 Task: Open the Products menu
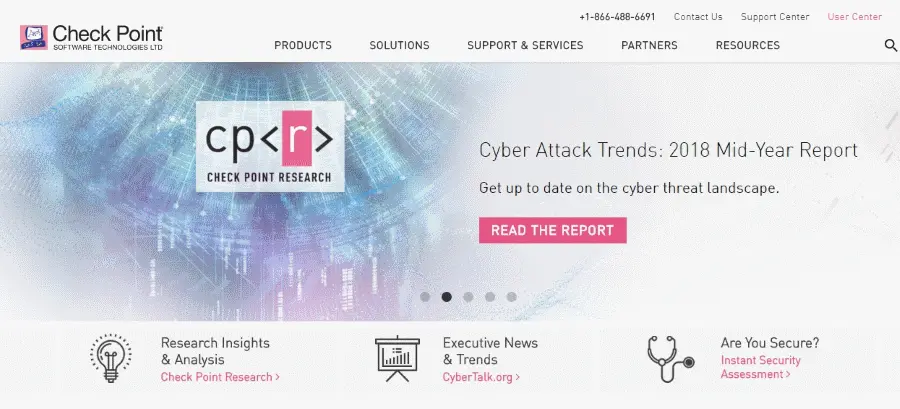tap(303, 45)
